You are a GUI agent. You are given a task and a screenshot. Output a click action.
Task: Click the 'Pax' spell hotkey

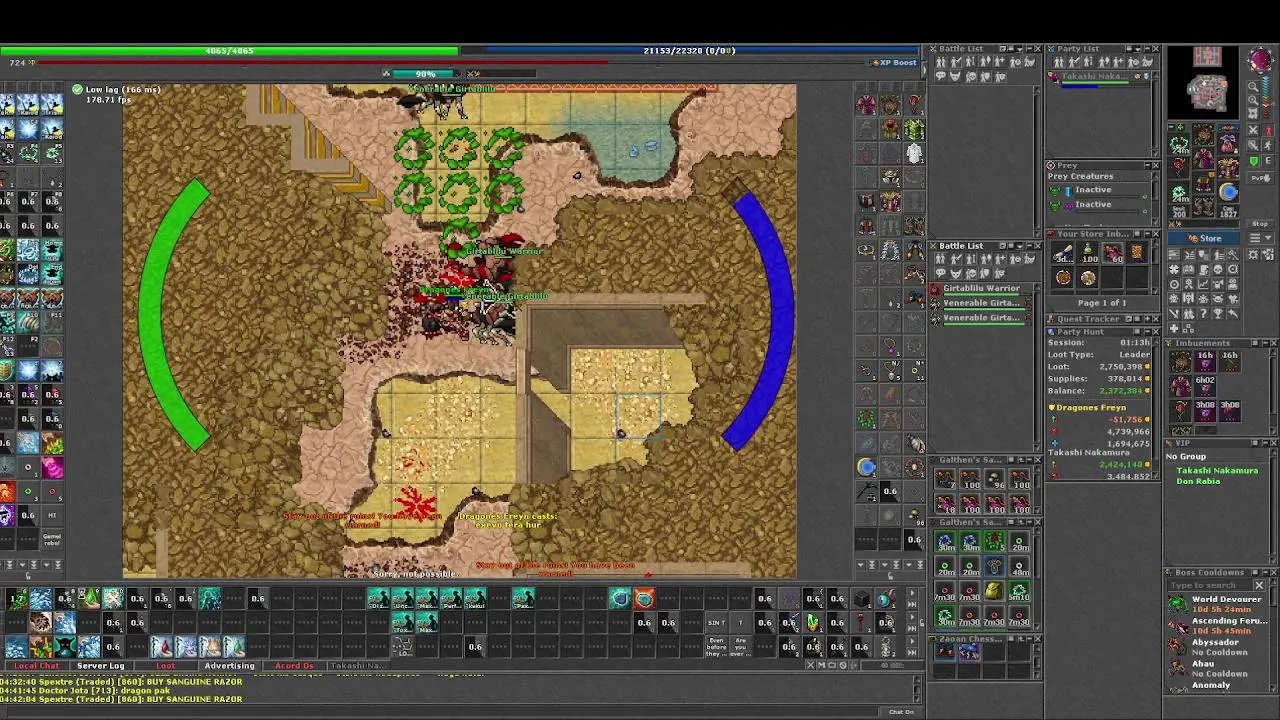[x=524, y=598]
